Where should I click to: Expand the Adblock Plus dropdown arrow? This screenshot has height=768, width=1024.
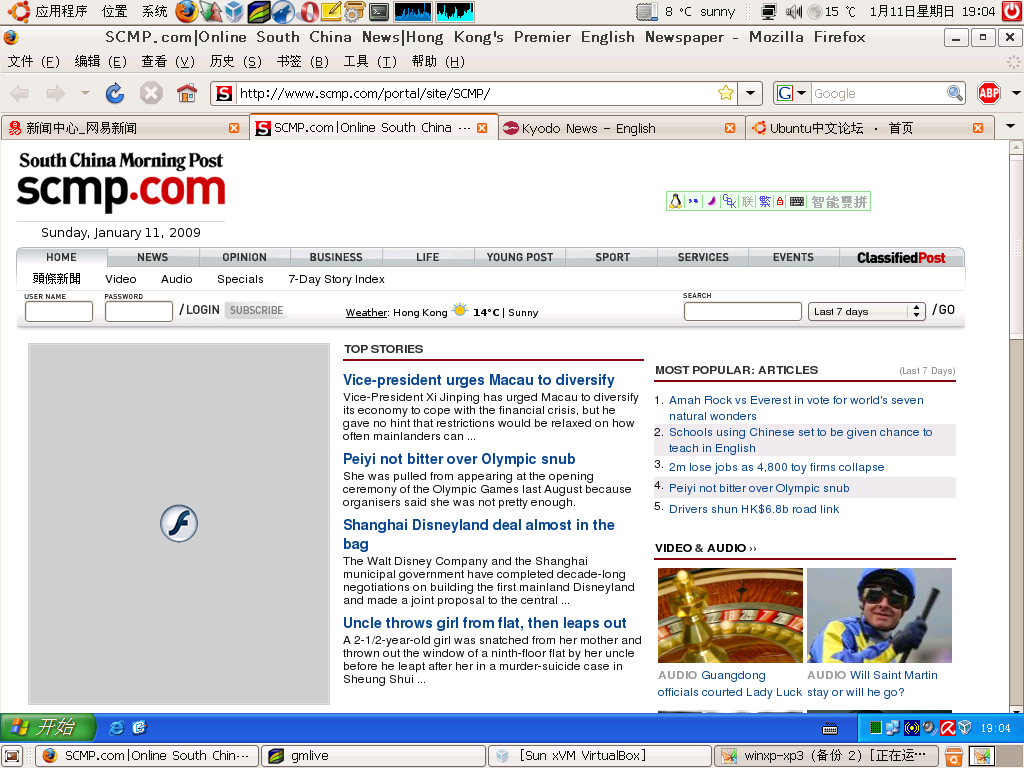(1016, 93)
